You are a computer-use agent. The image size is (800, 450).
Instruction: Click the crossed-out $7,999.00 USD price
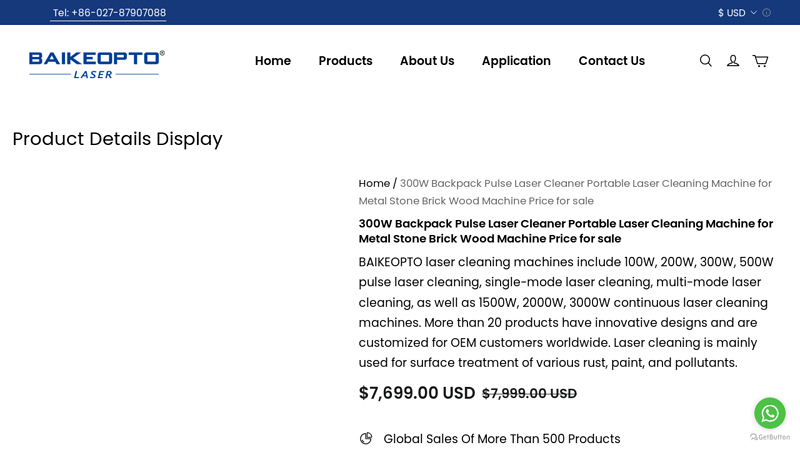529,394
